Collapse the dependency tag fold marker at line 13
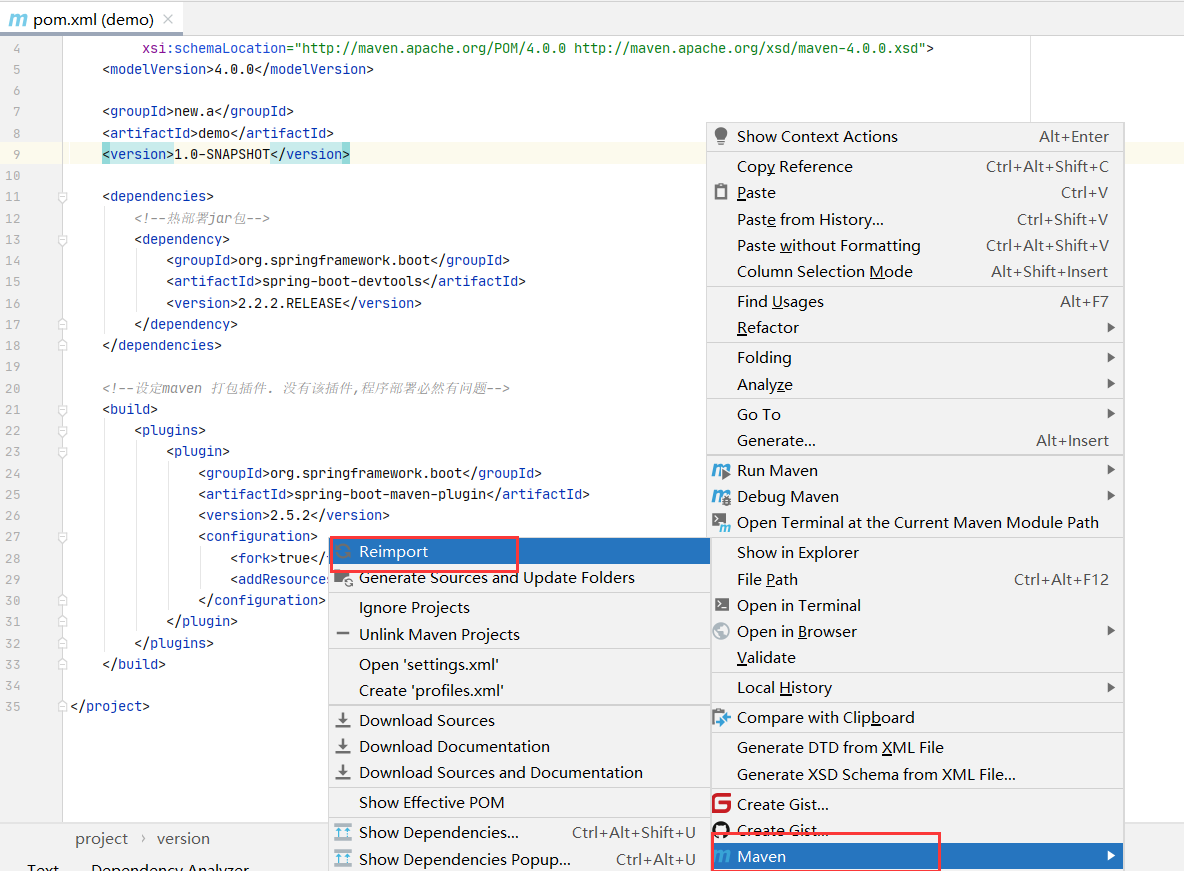The height and width of the screenshot is (871, 1184). (x=63, y=239)
